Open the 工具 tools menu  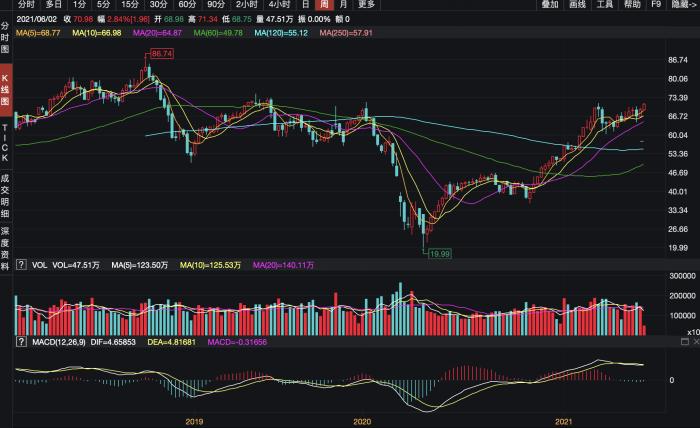[x=605, y=5]
